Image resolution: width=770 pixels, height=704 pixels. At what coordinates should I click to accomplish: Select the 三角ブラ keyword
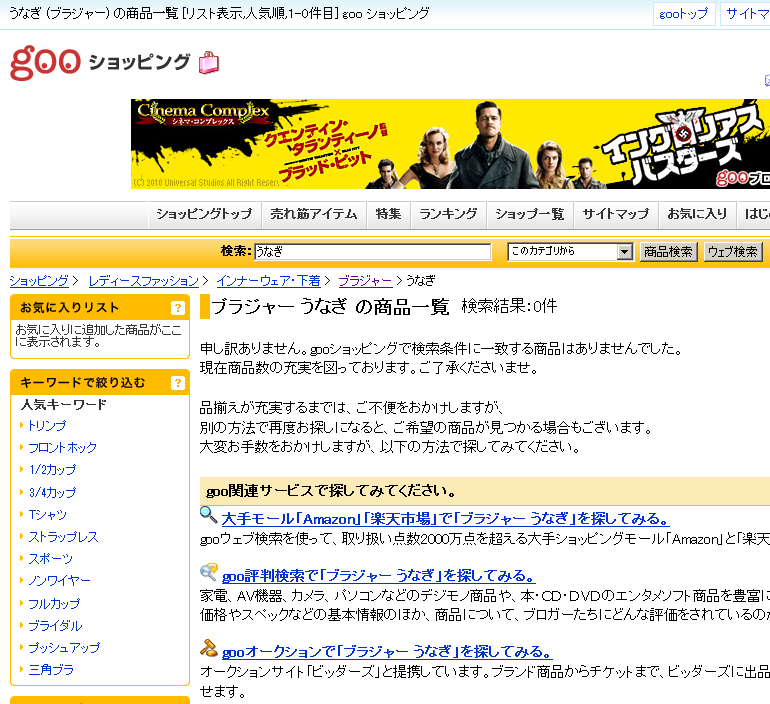pos(51,670)
